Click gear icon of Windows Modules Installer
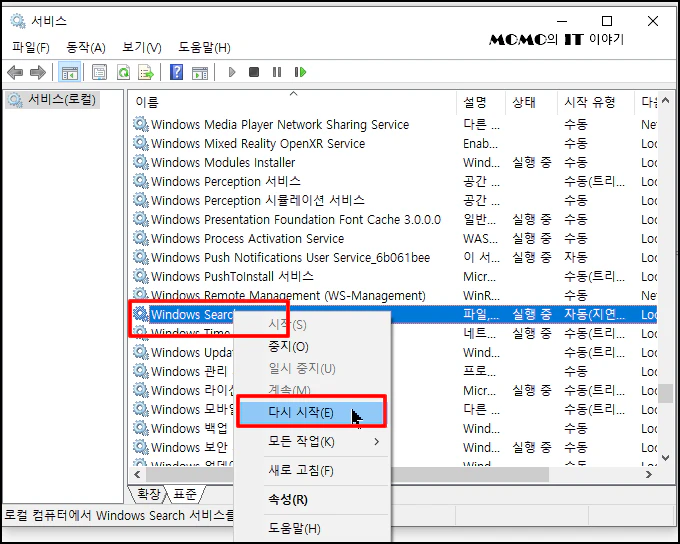Screen dimensions: 680x544 click(x=141, y=162)
